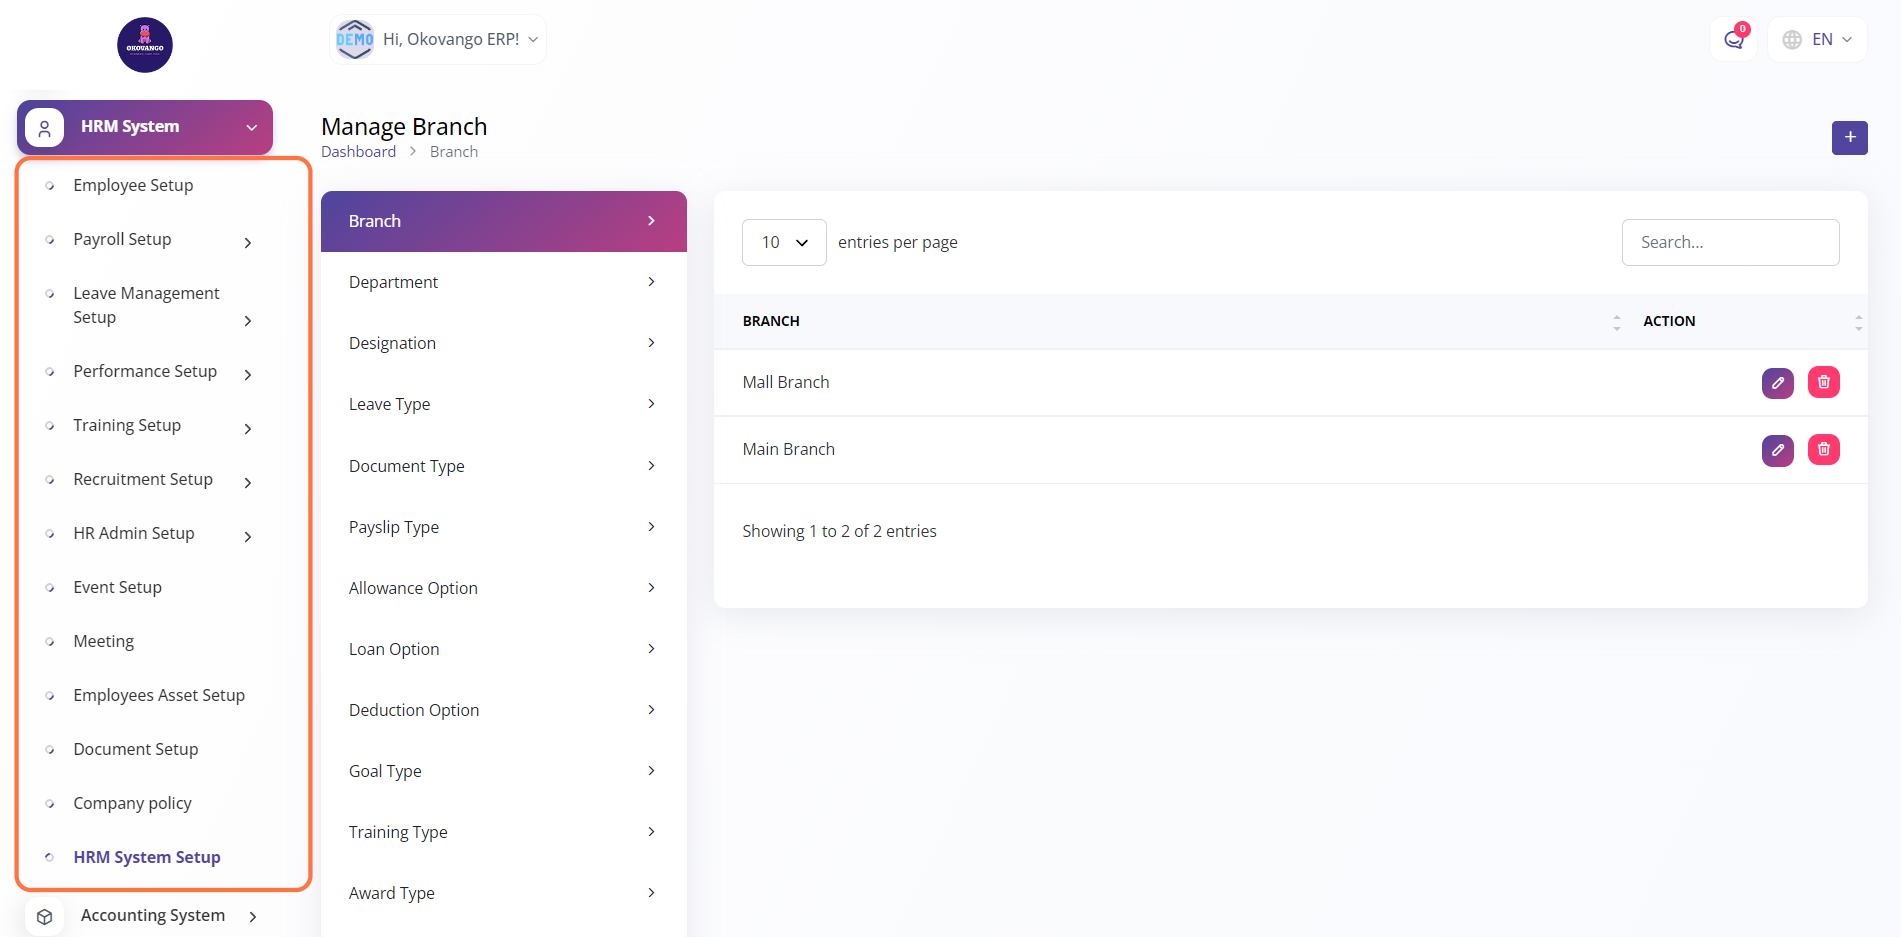This screenshot has height=937, width=1901.
Task: Edit Main Branch with the pencil icon
Action: (1777, 450)
